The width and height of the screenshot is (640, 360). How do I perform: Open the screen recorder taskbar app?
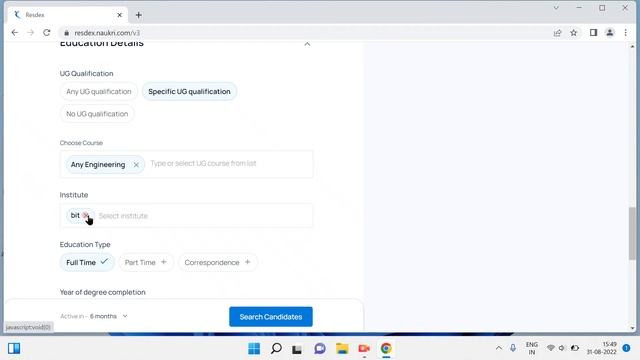click(x=364, y=349)
